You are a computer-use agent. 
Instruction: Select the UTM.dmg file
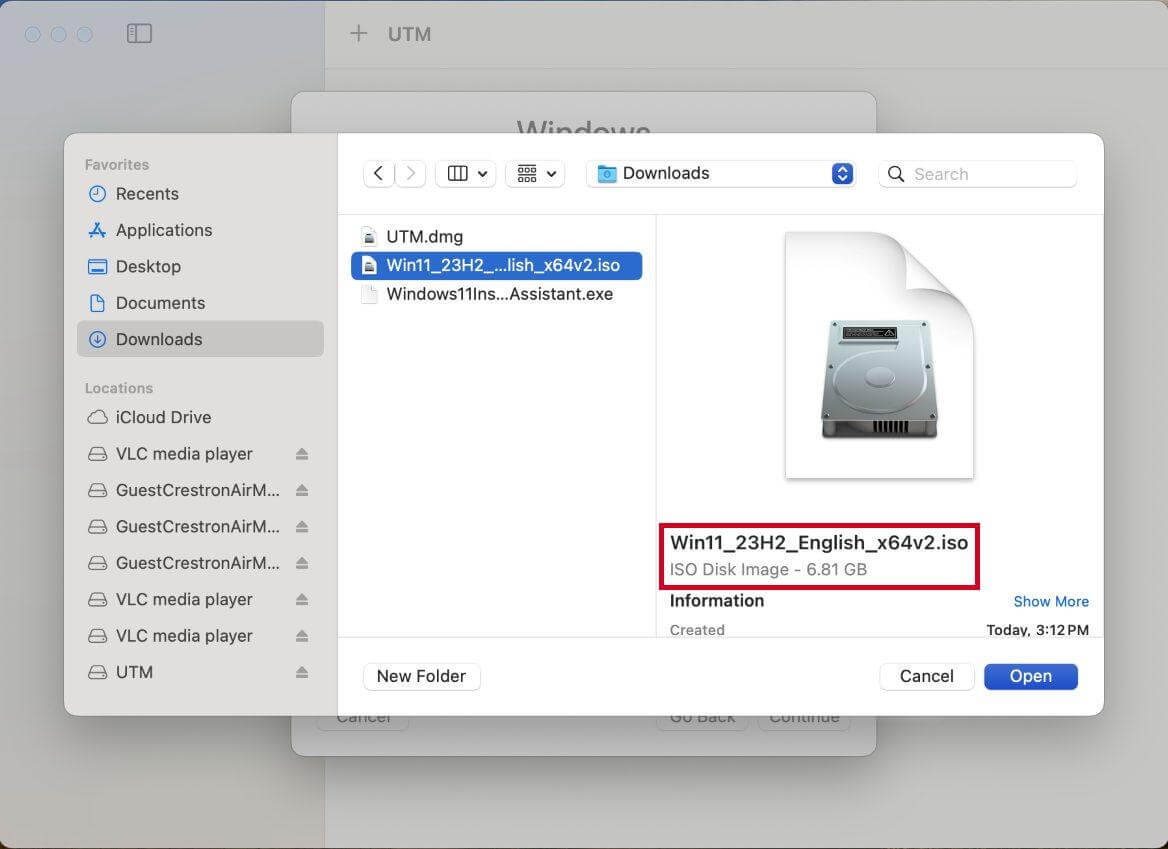496,237
